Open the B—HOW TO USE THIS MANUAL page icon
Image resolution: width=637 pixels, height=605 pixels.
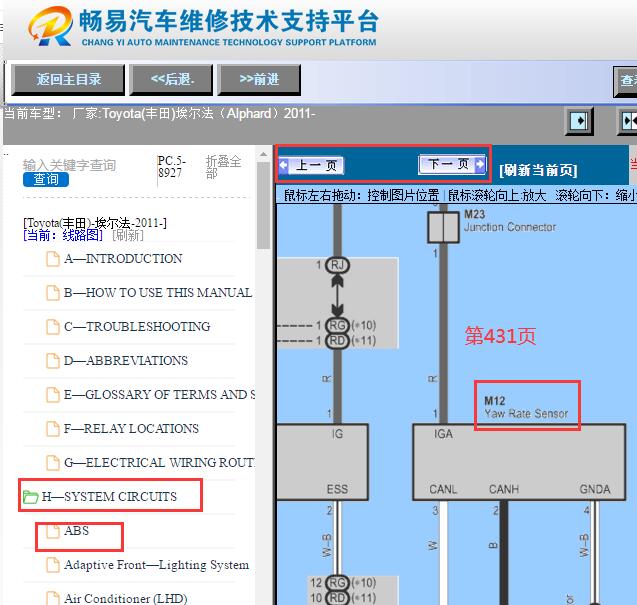point(52,293)
